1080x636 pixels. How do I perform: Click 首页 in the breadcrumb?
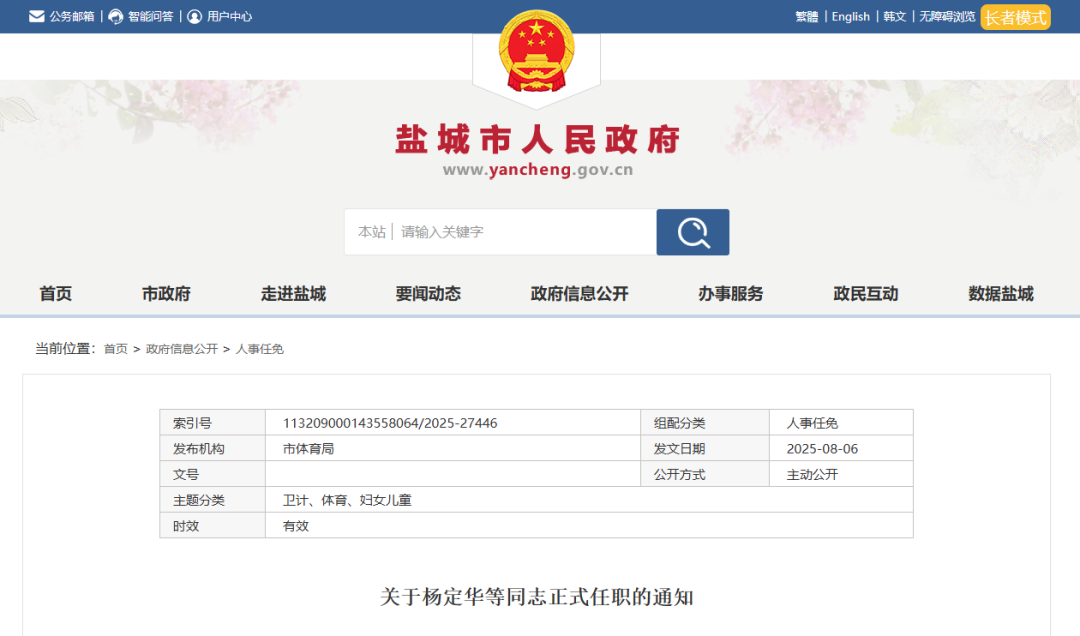click(116, 349)
